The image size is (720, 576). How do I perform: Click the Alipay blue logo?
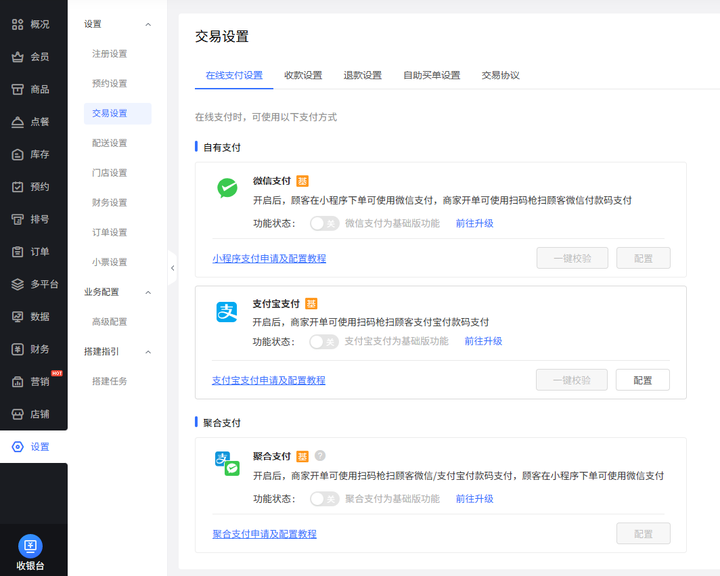(x=227, y=312)
